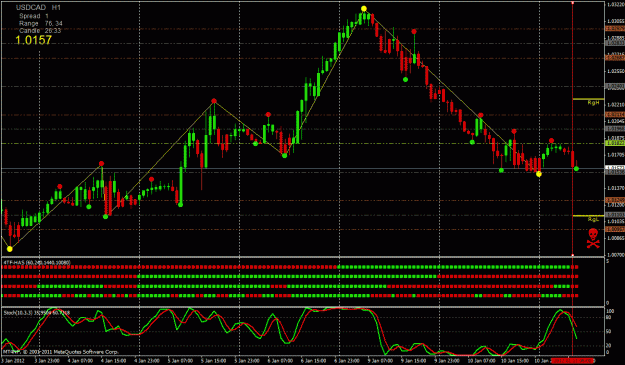625x365 pixels.
Task: Click the RgH range-high label
Action: pos(593,103)
